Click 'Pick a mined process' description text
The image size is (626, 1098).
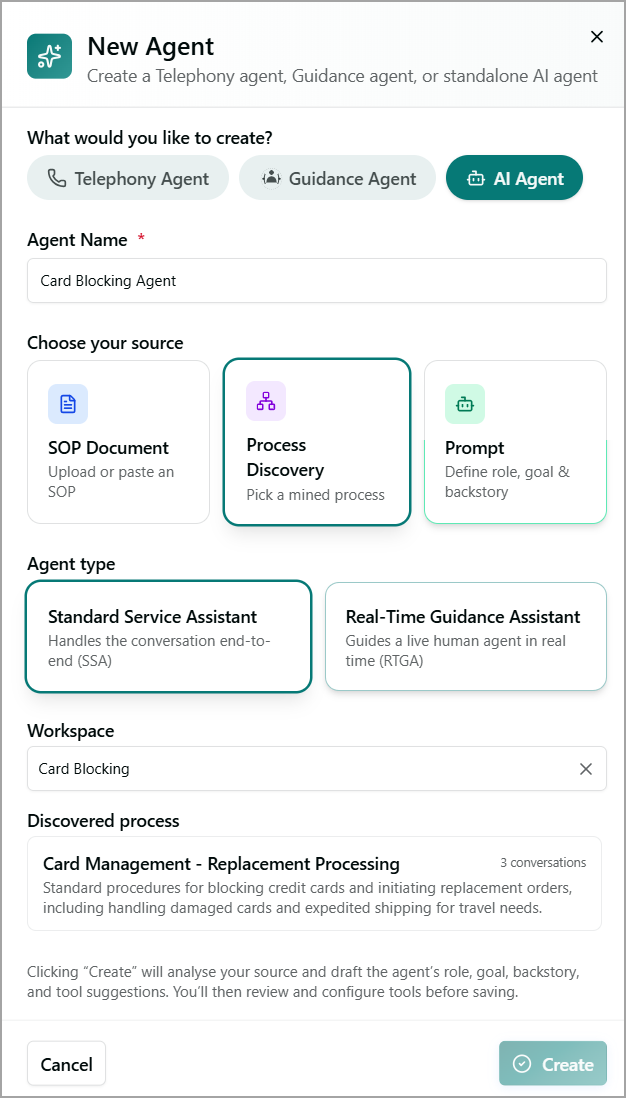[x=316, y=495]
